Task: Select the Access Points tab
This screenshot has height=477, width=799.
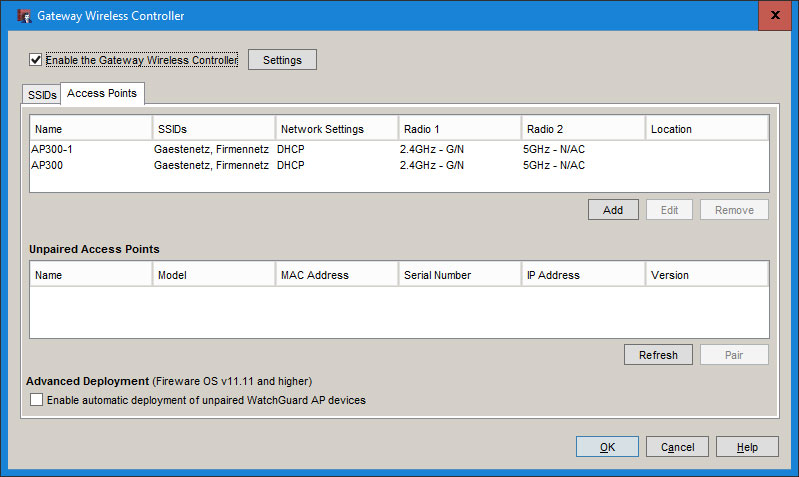Action: click(102, 93)
